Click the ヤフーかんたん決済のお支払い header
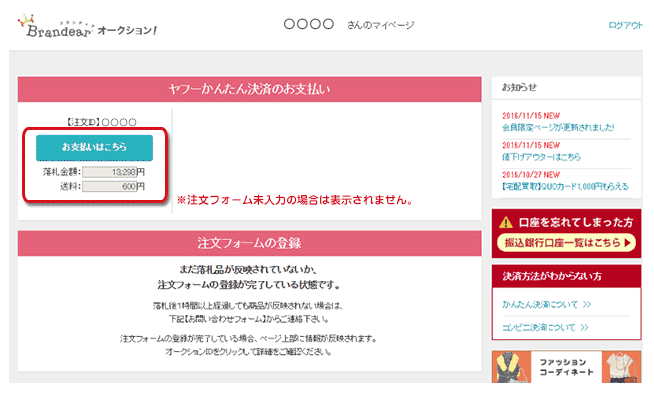The height and width of the screenshot is (393, 654). pos(249,89)
